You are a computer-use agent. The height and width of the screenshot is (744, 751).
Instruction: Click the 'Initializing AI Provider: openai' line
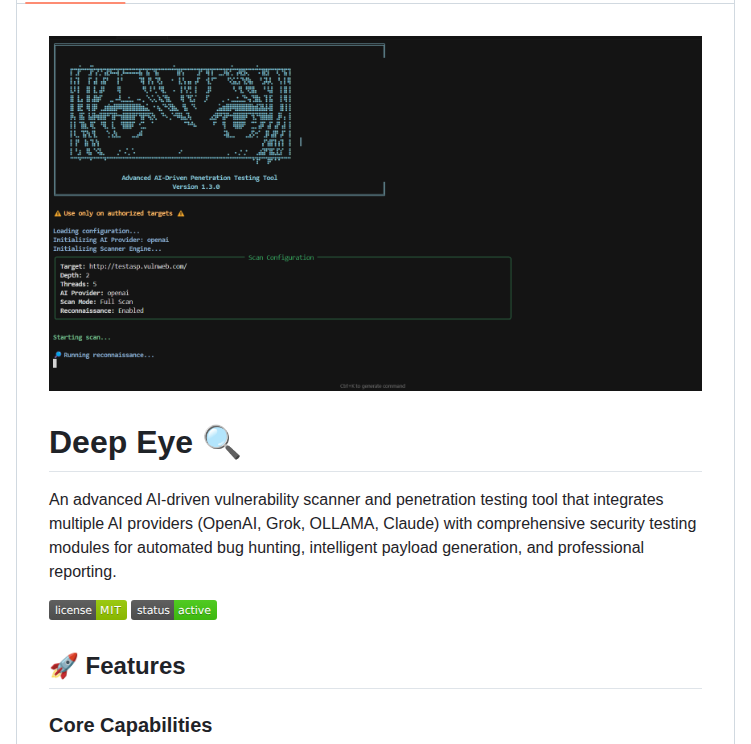coord(111,240)
